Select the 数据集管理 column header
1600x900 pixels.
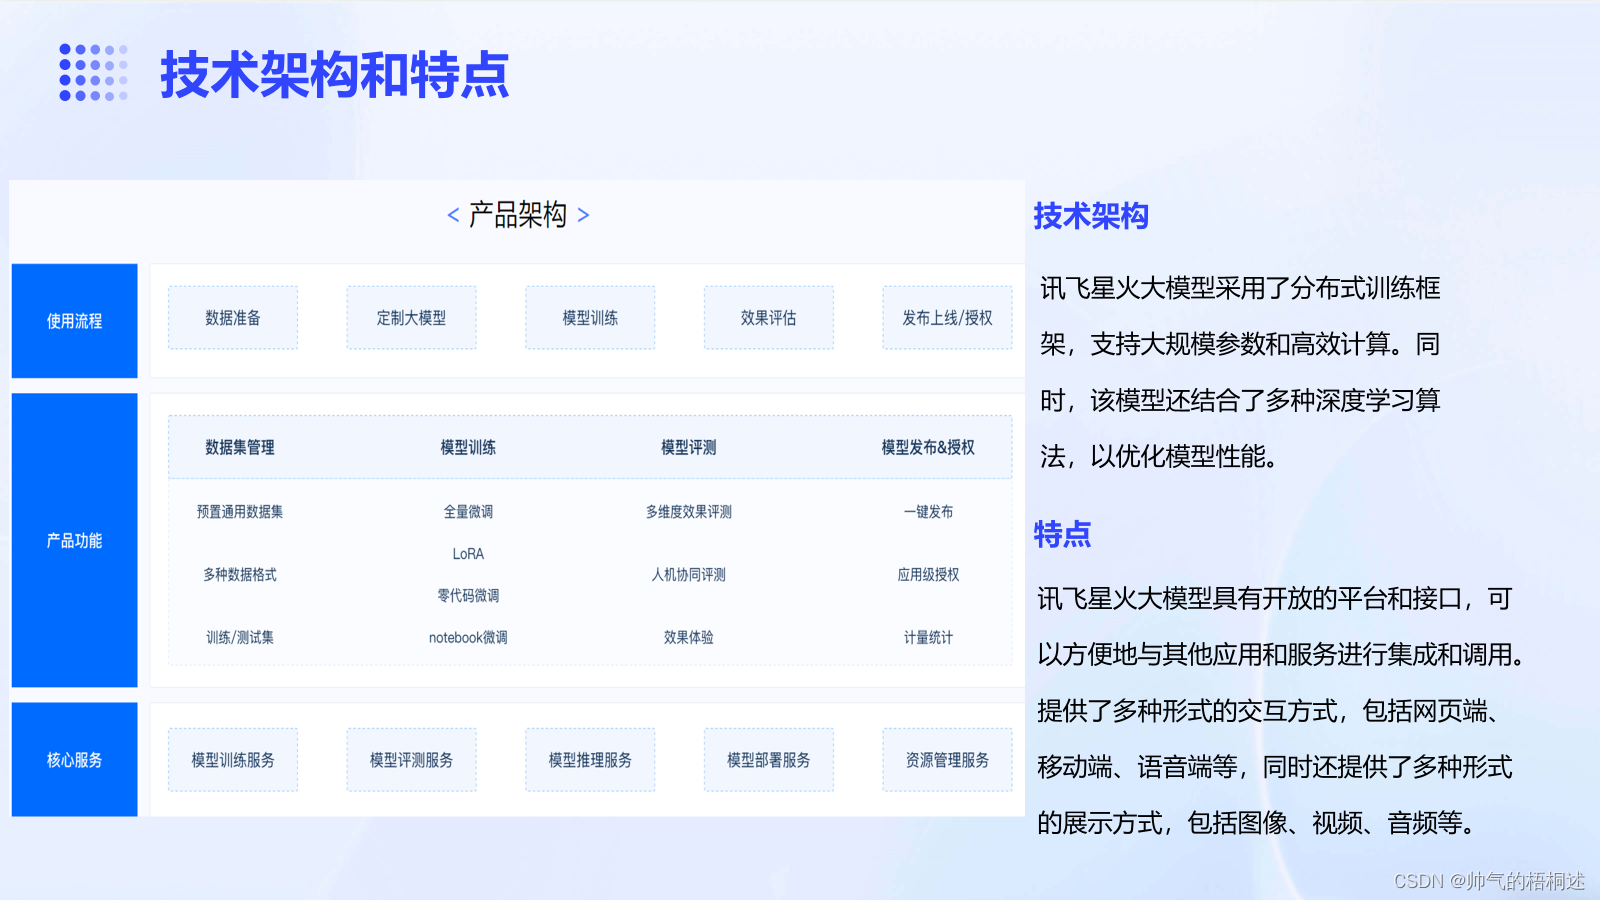pos(239,447)
